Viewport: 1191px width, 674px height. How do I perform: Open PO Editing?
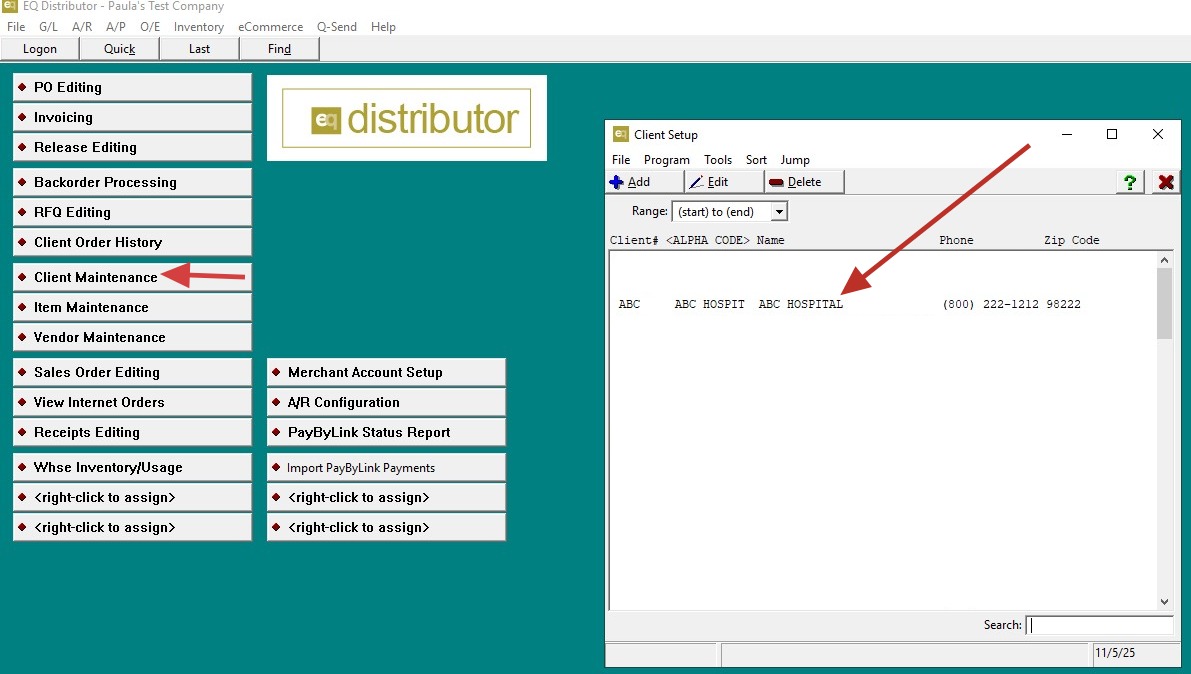(132, 87)
